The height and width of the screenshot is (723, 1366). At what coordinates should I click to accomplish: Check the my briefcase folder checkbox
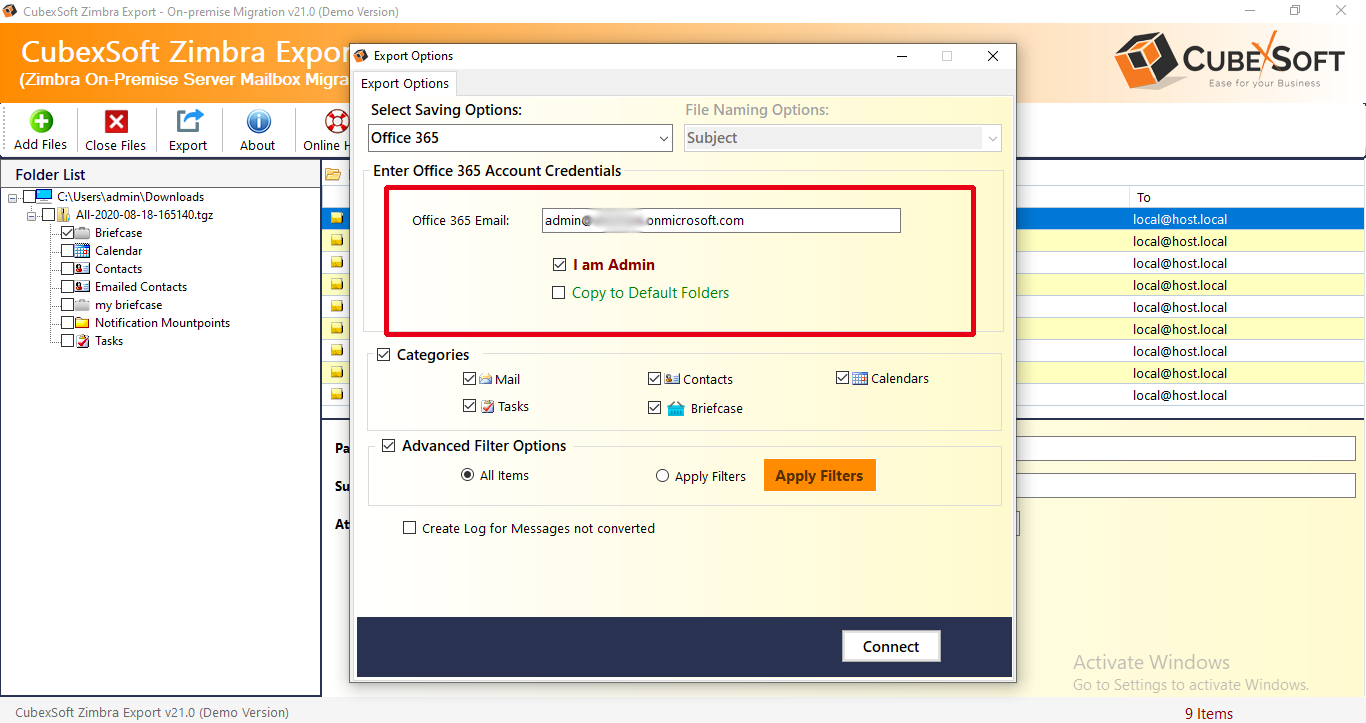[67, 305]
